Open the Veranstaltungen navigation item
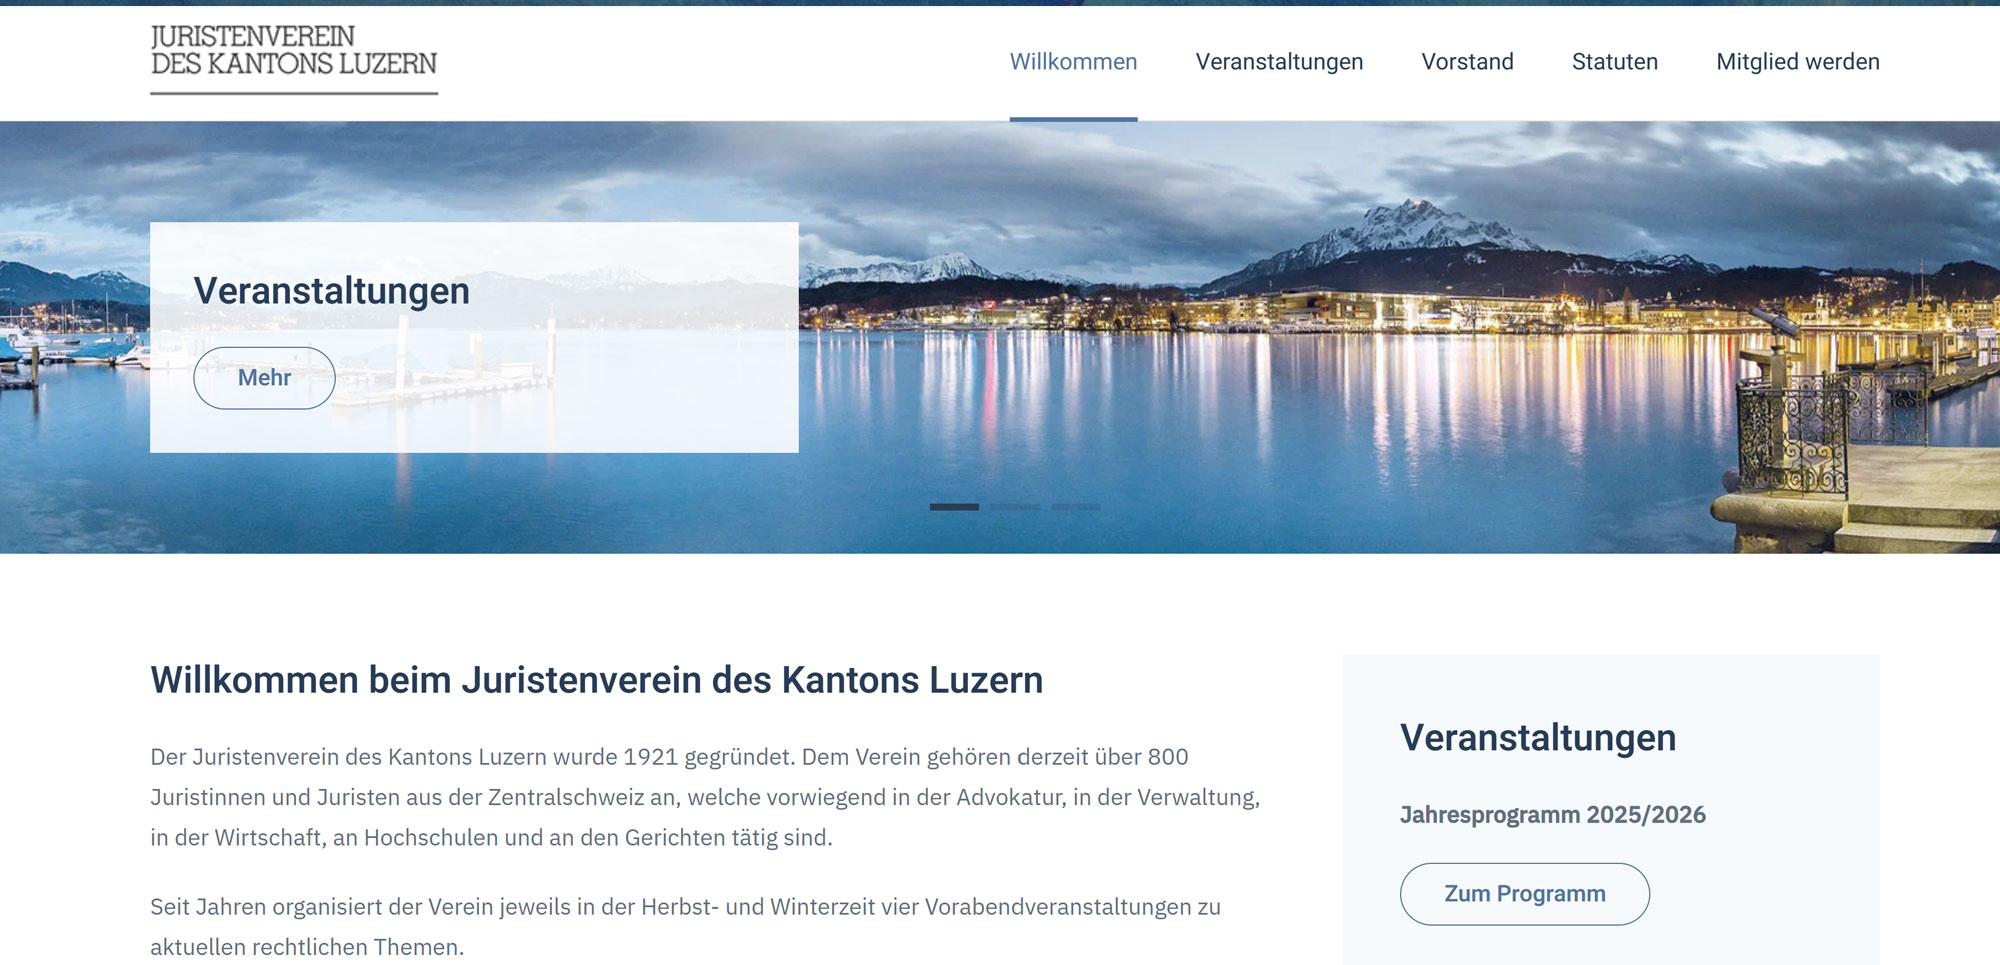 pos(1279,61)
